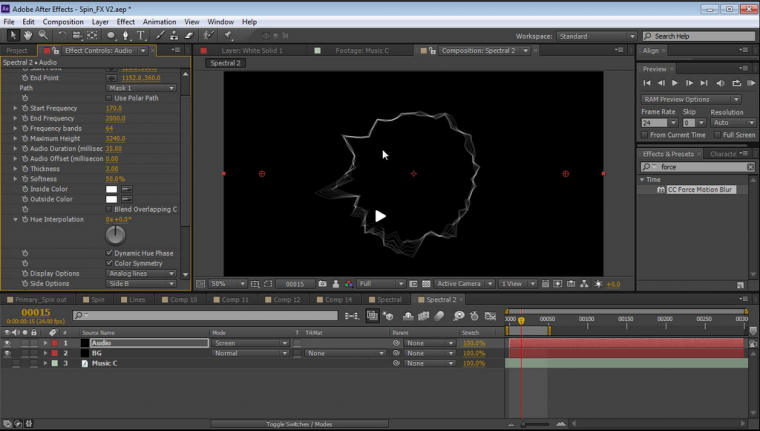Viewport: 760px width, 431px height.
Task: Select the Type tool
Action: tap(142, 35)
